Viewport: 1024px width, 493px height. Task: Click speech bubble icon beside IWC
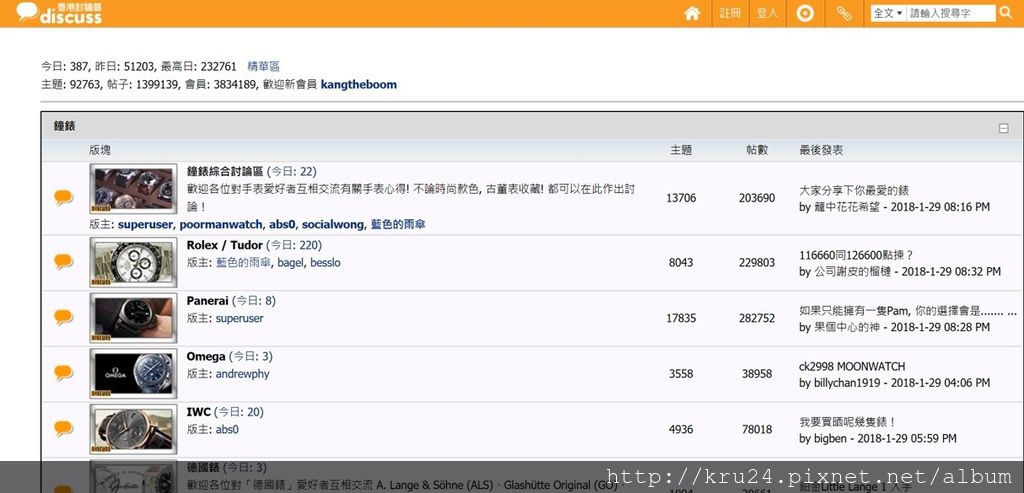(x=63, y=428)
